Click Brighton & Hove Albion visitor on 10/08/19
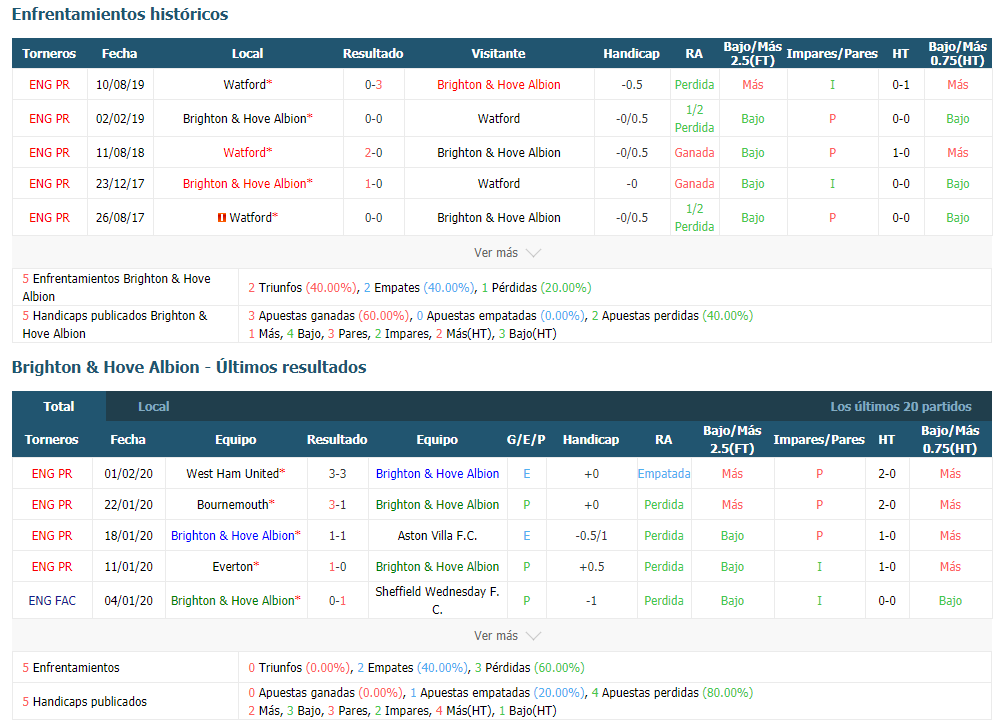1003x726 pixels. coord(498,84)
